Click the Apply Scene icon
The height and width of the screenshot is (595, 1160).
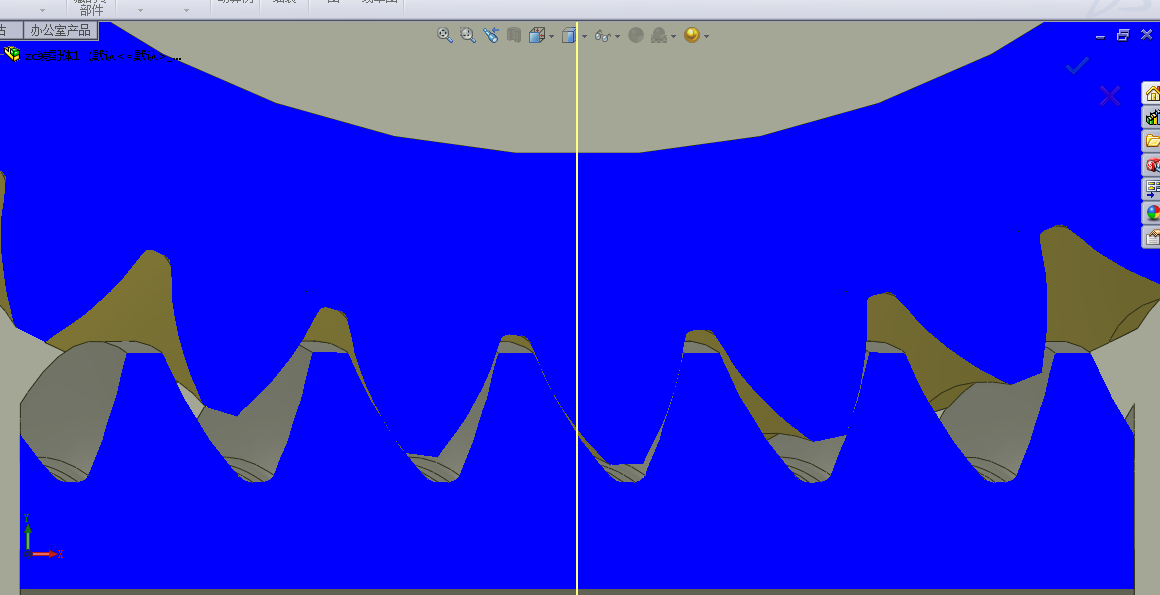659,35
